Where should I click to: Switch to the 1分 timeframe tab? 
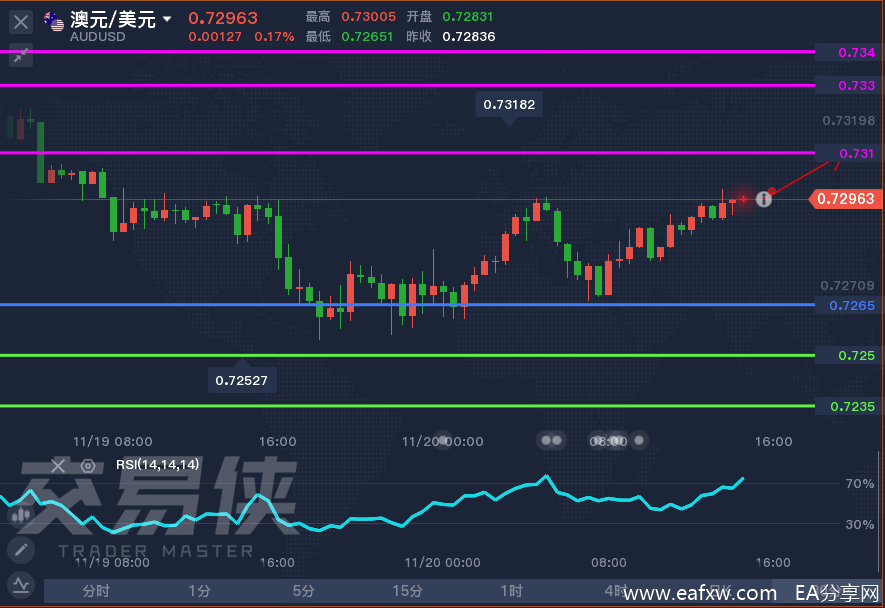pyautogui.click(x=199, y=591)
